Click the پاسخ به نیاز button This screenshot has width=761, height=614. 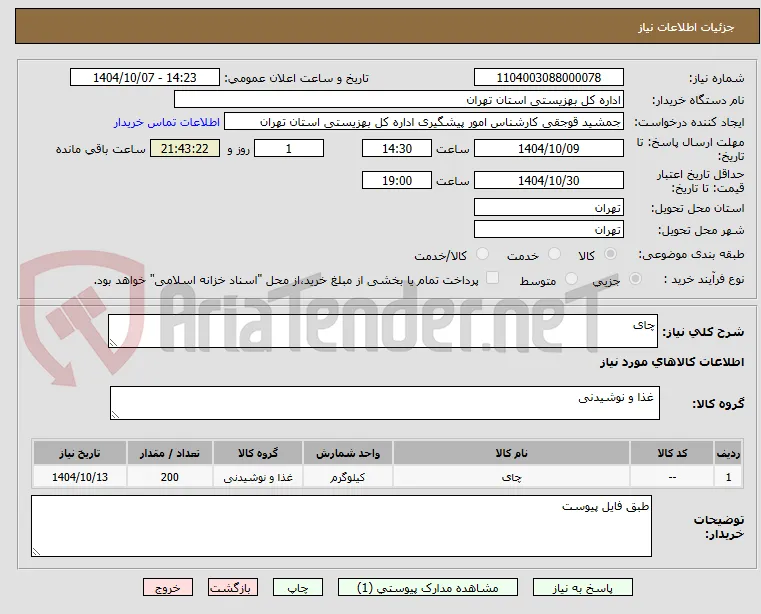coord(582,587)
